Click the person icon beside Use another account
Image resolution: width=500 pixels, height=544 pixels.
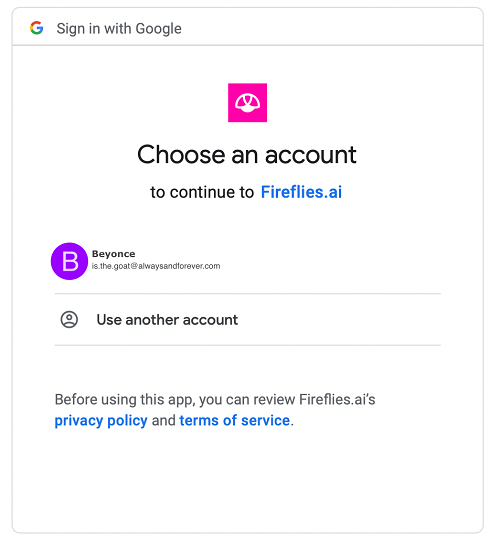click(69, 319)
